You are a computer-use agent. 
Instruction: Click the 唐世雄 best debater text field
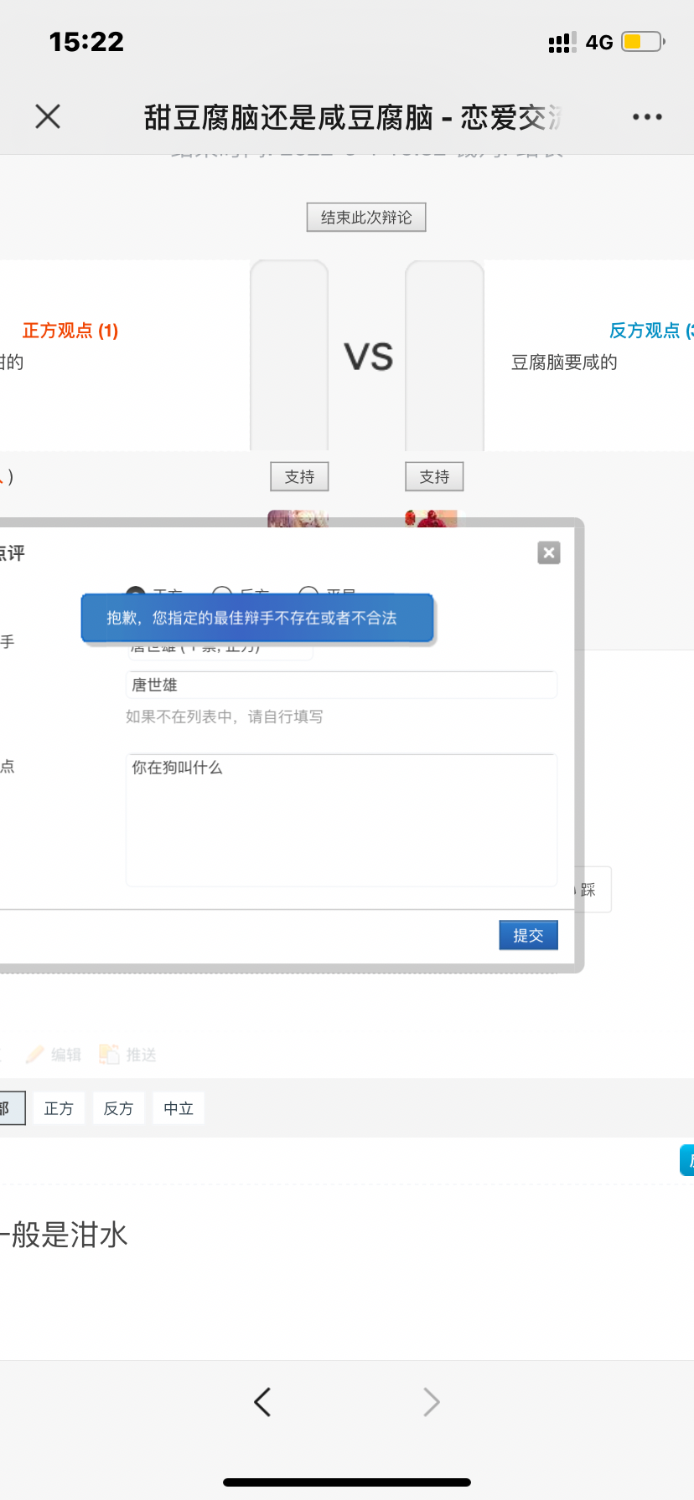click(x=340, y=685)
